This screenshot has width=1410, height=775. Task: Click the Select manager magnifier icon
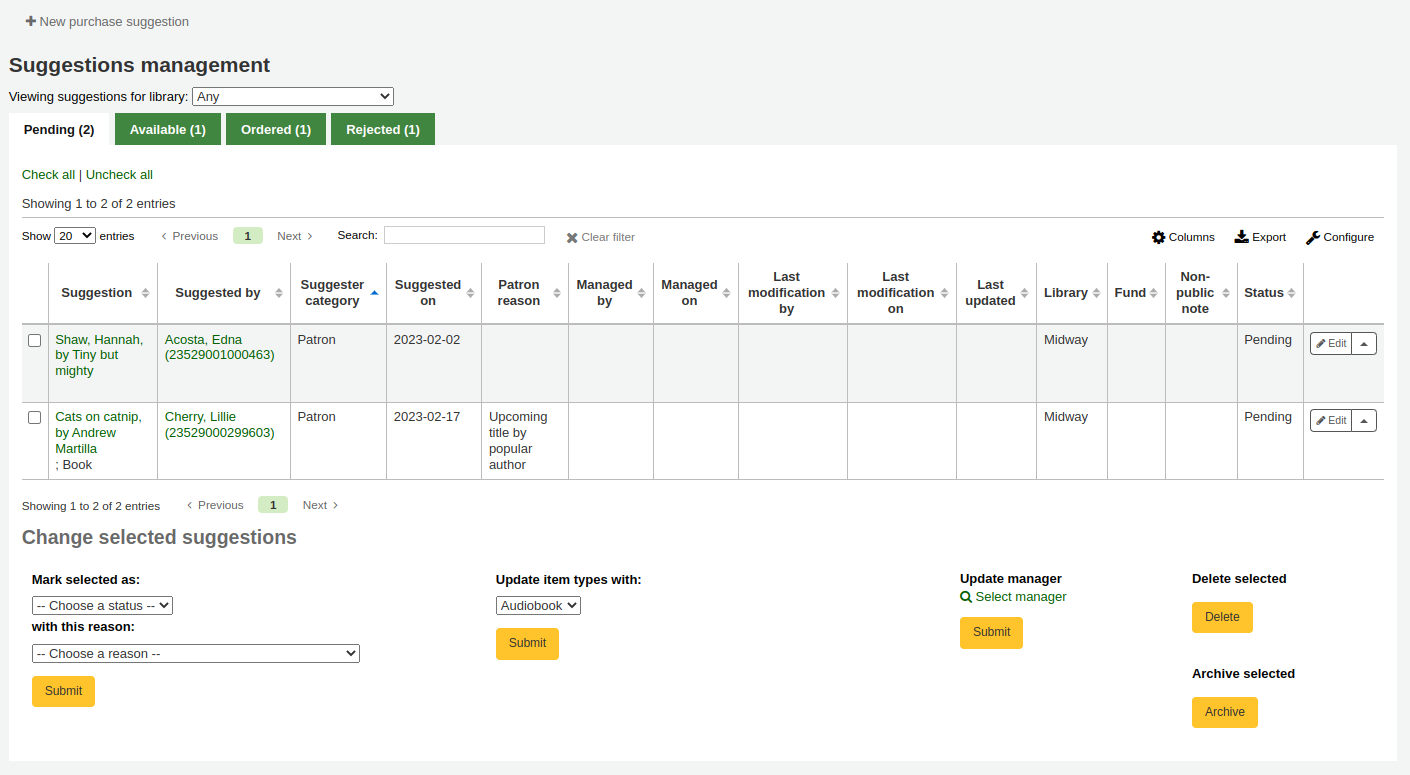(x=965, y=596)
